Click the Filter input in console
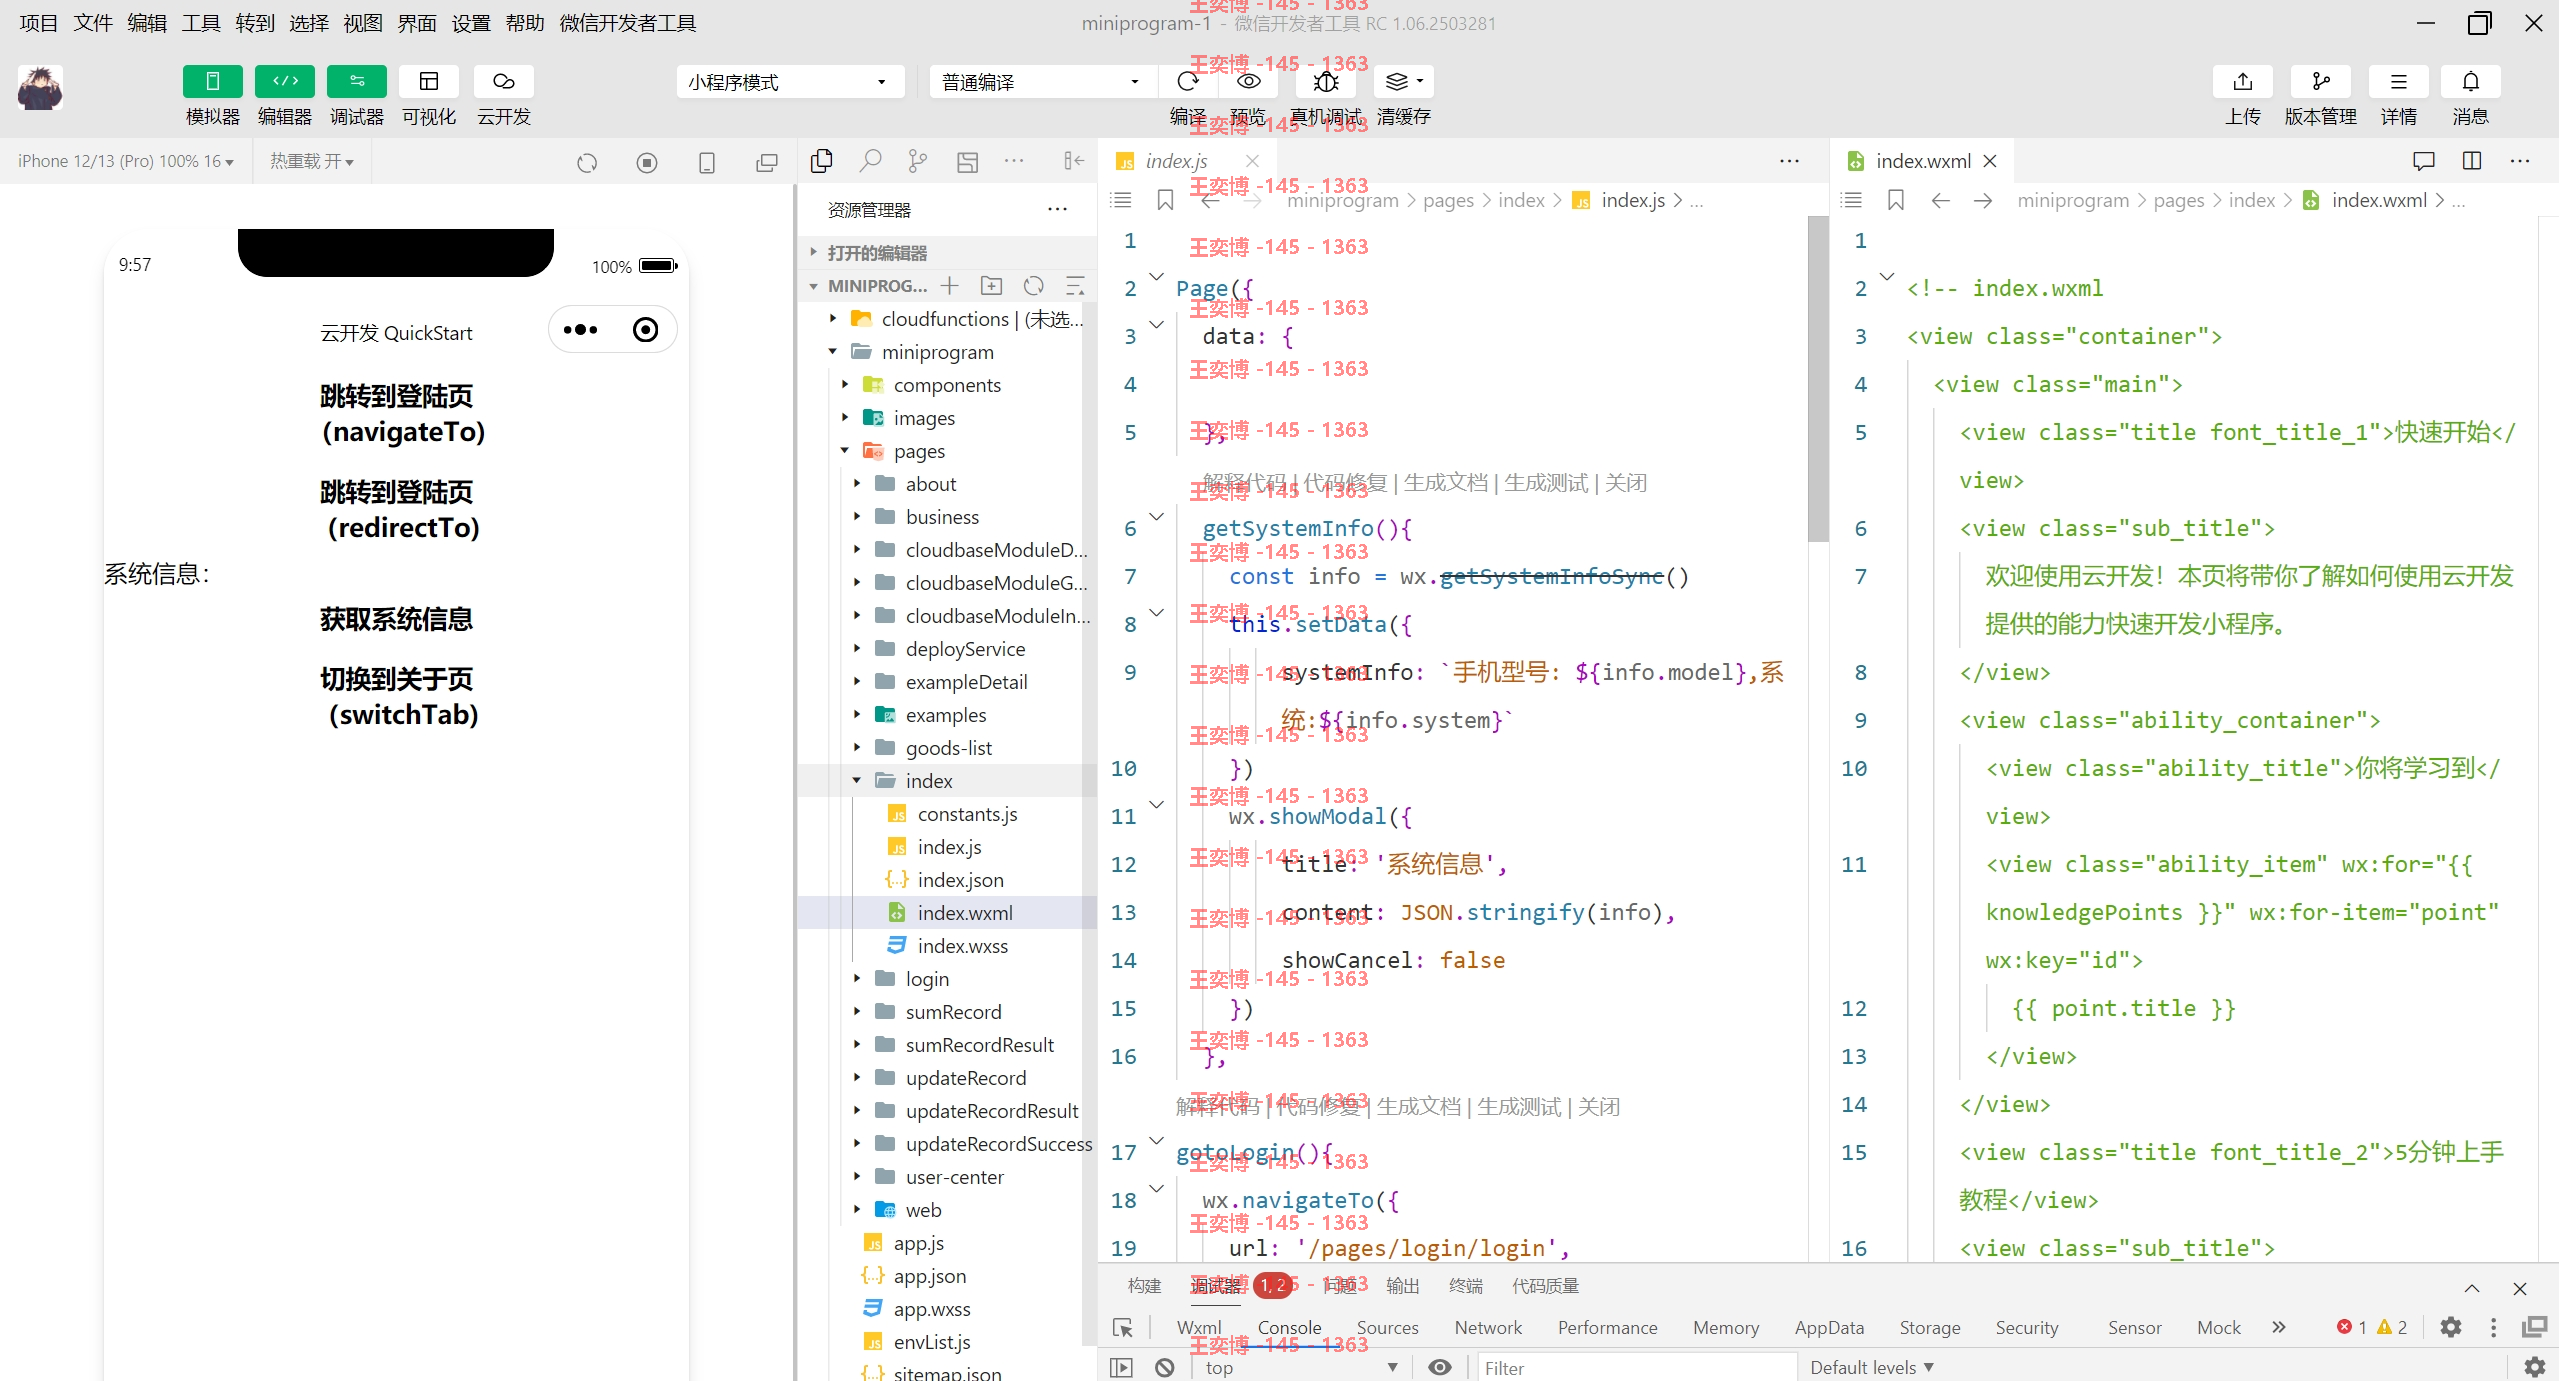This screenshot has height=1381, width=2559. (1636, 1367)
